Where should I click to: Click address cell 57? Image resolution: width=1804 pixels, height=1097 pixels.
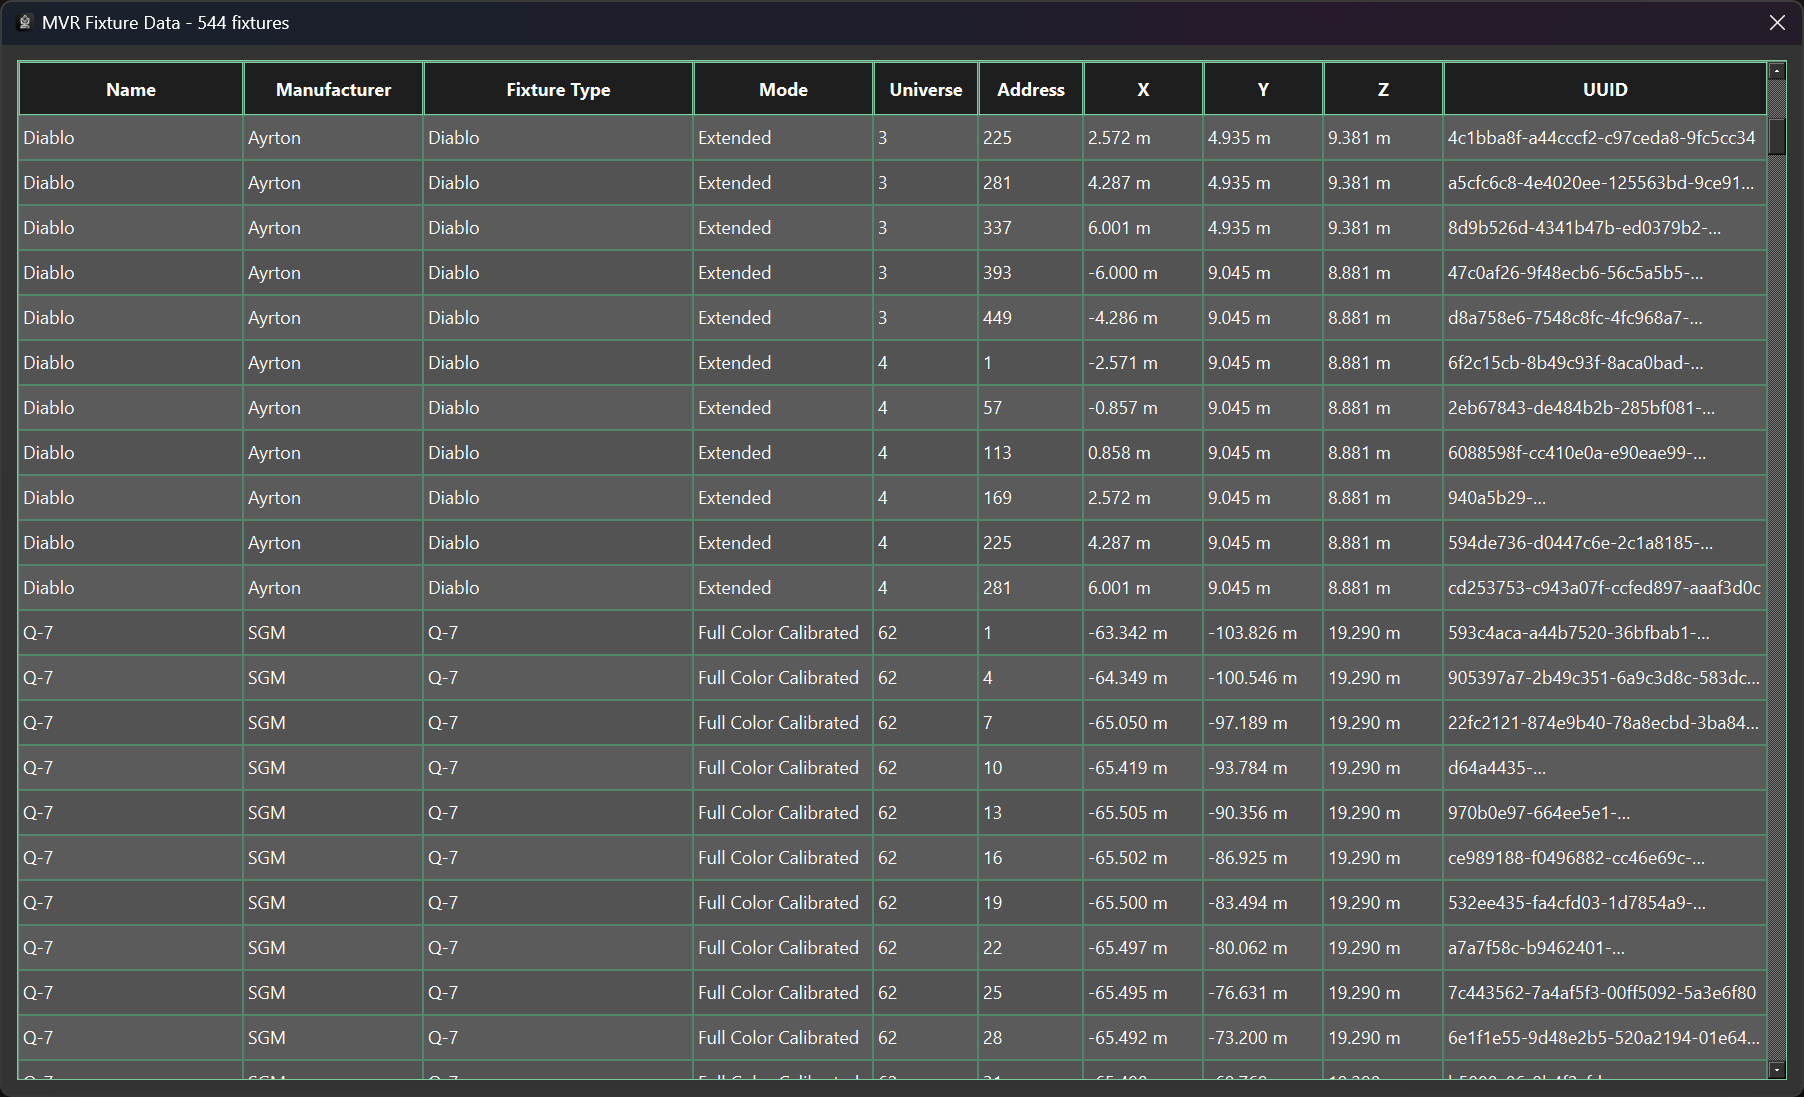pos(1031,408)
